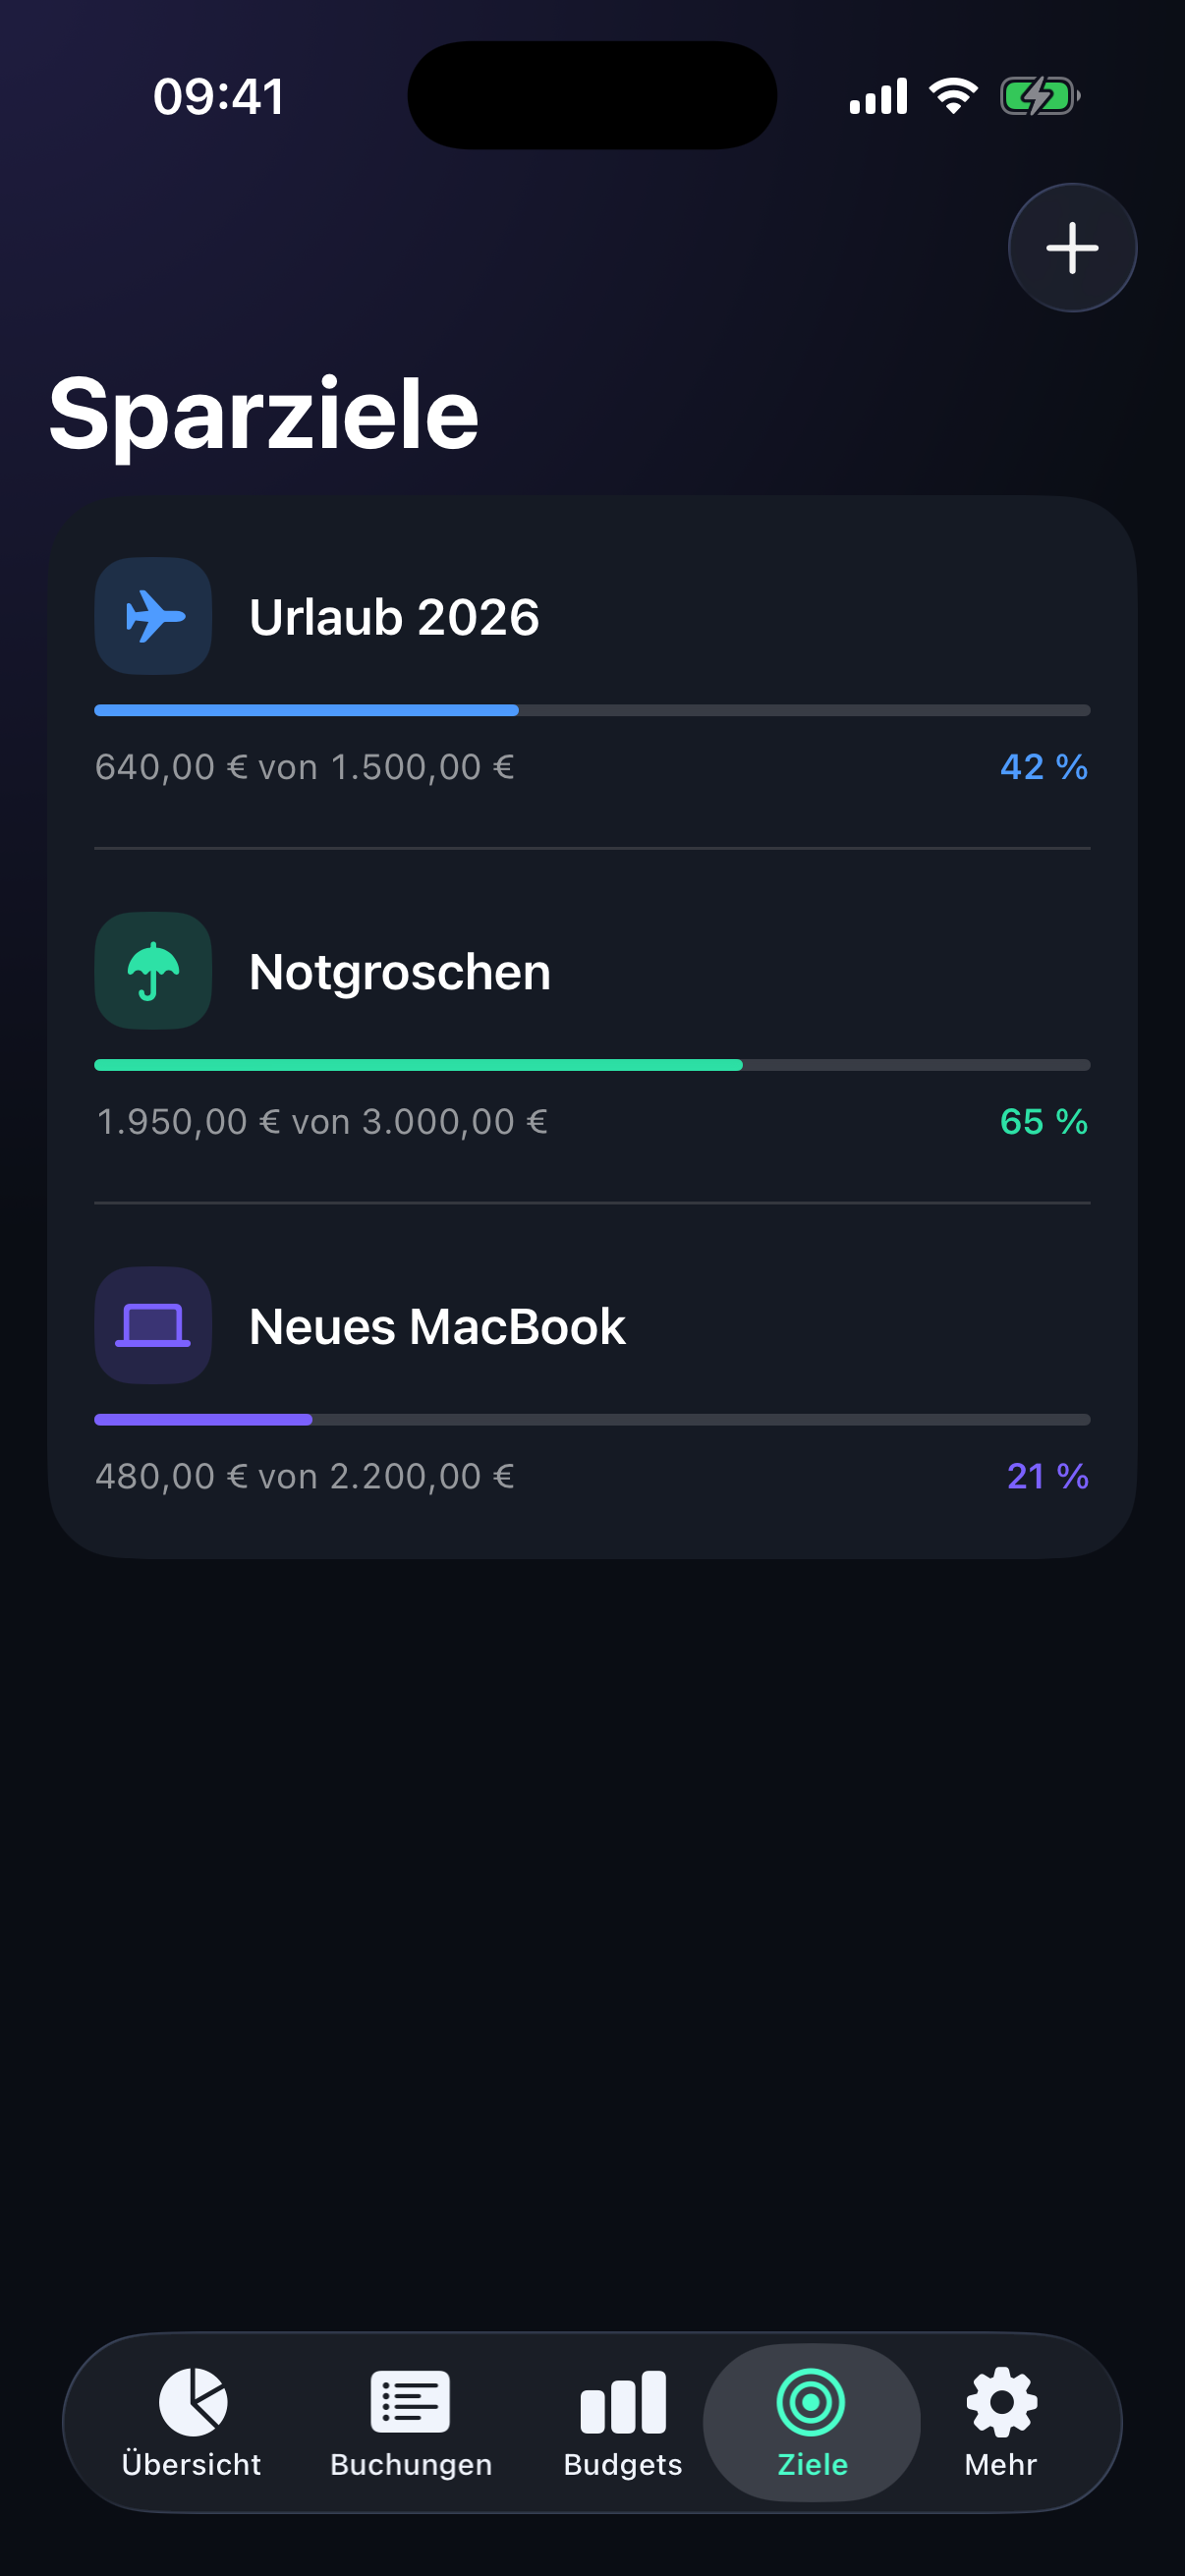
Task: Tap the 1.950,00 € von 3.000,00 € amount
Action: pos(321,1122)
